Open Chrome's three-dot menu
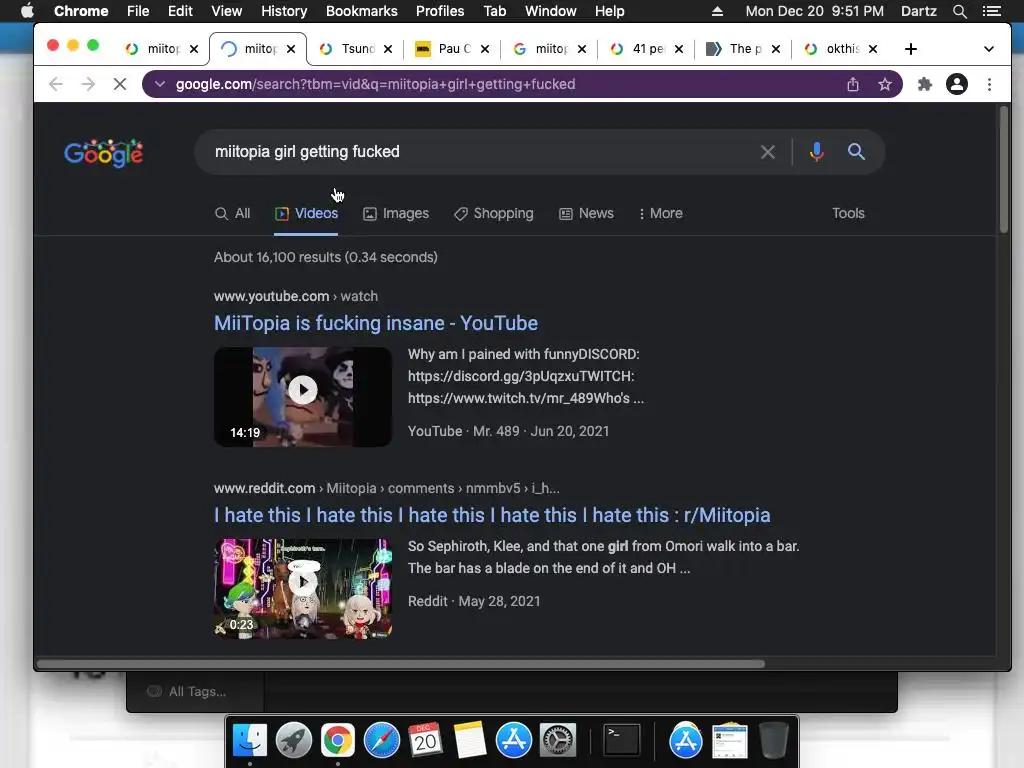Screen dimensions: 1024x768 point(989,84)
